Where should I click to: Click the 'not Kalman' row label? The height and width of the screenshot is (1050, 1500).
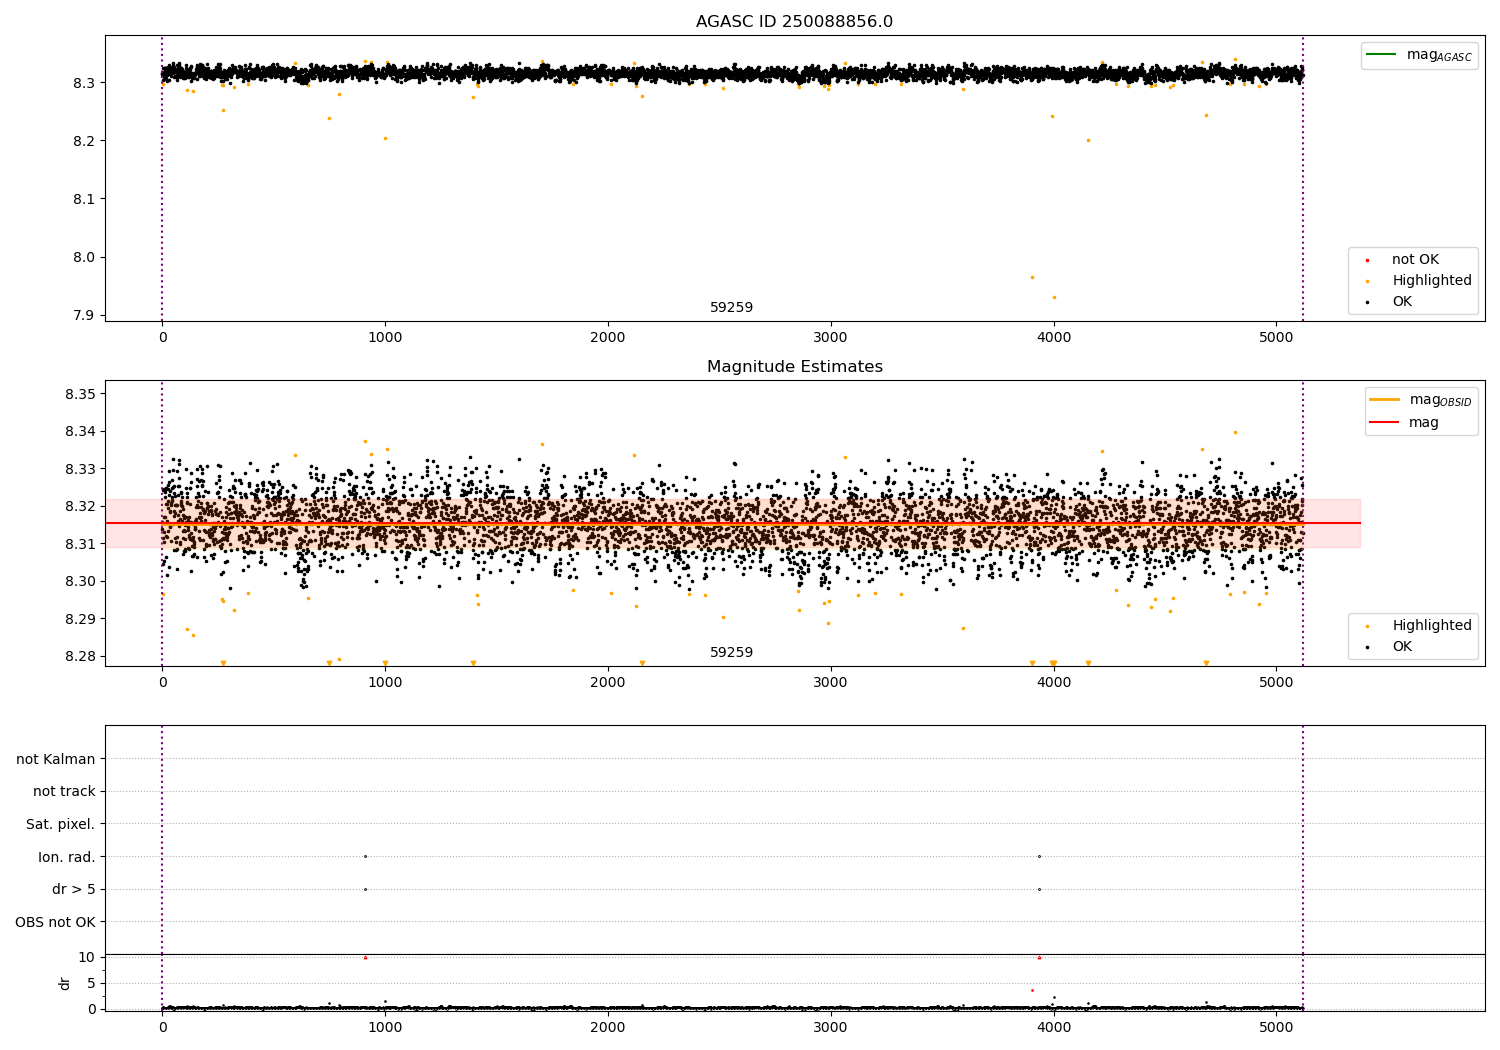point(56,759)
